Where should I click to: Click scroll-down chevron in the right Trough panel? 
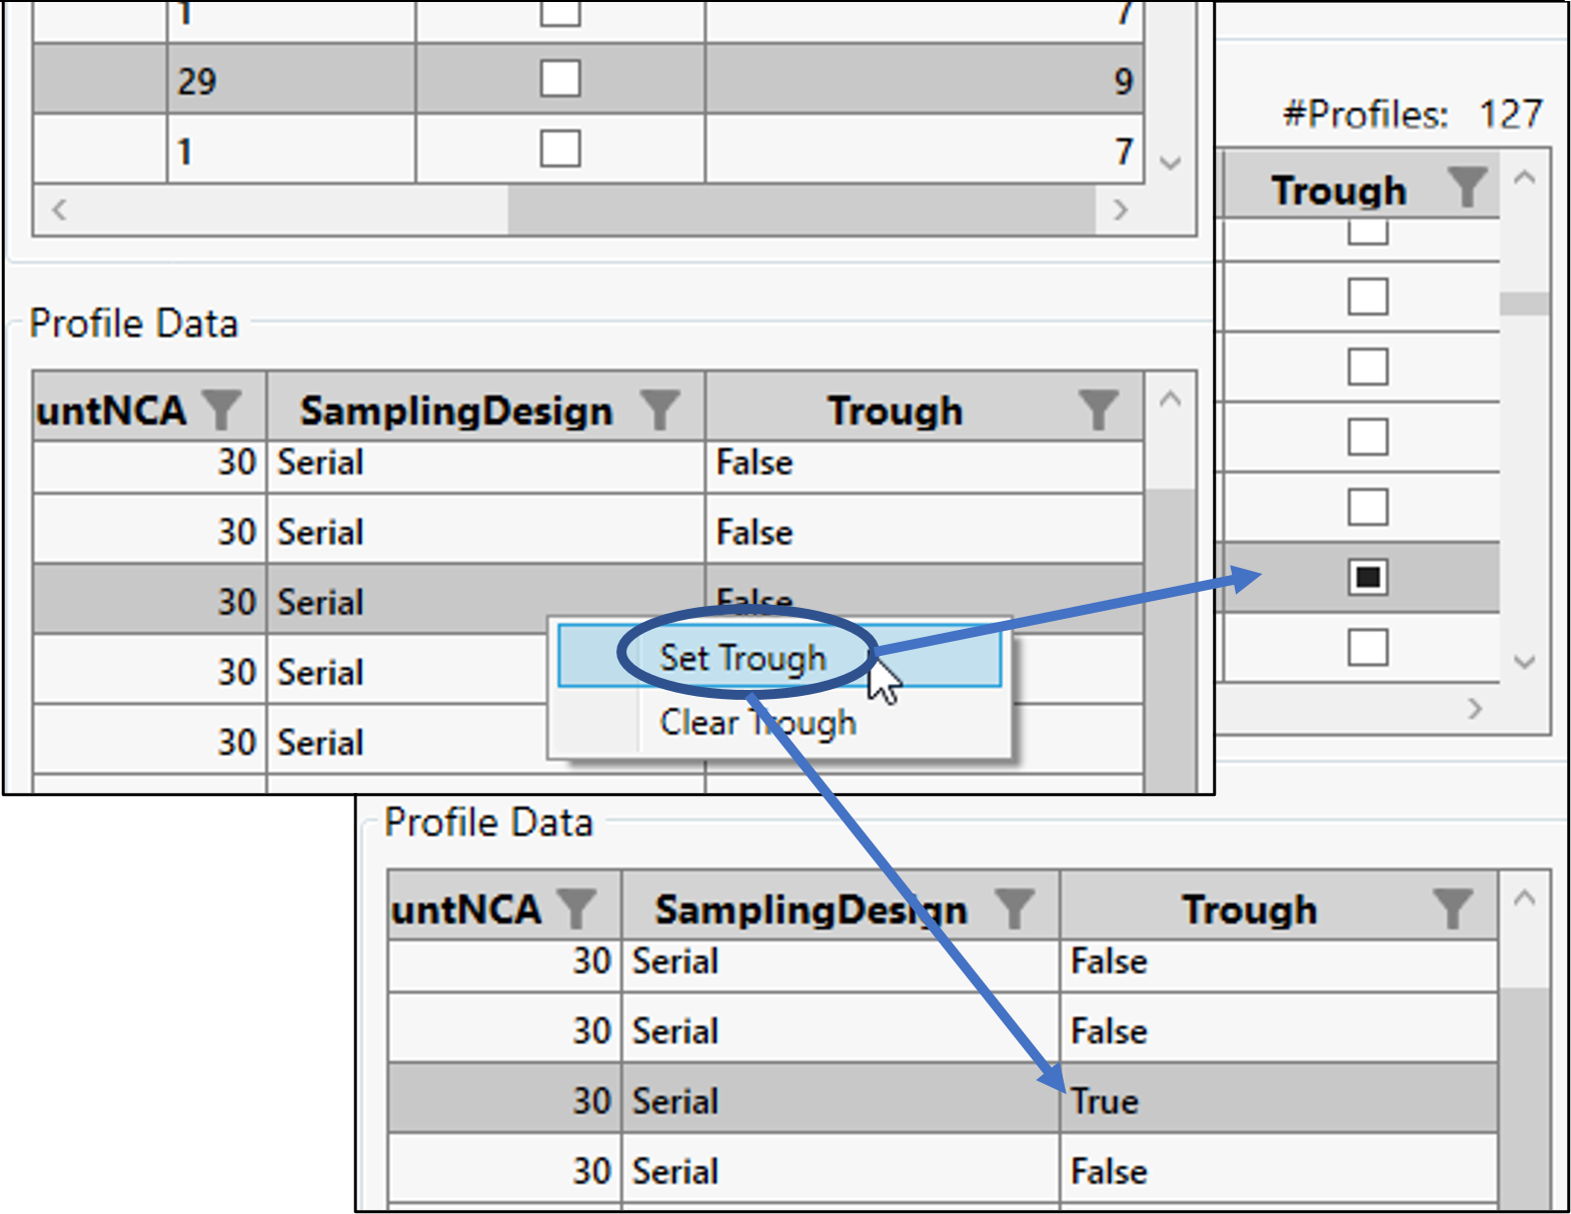(x=1524, y=661)
